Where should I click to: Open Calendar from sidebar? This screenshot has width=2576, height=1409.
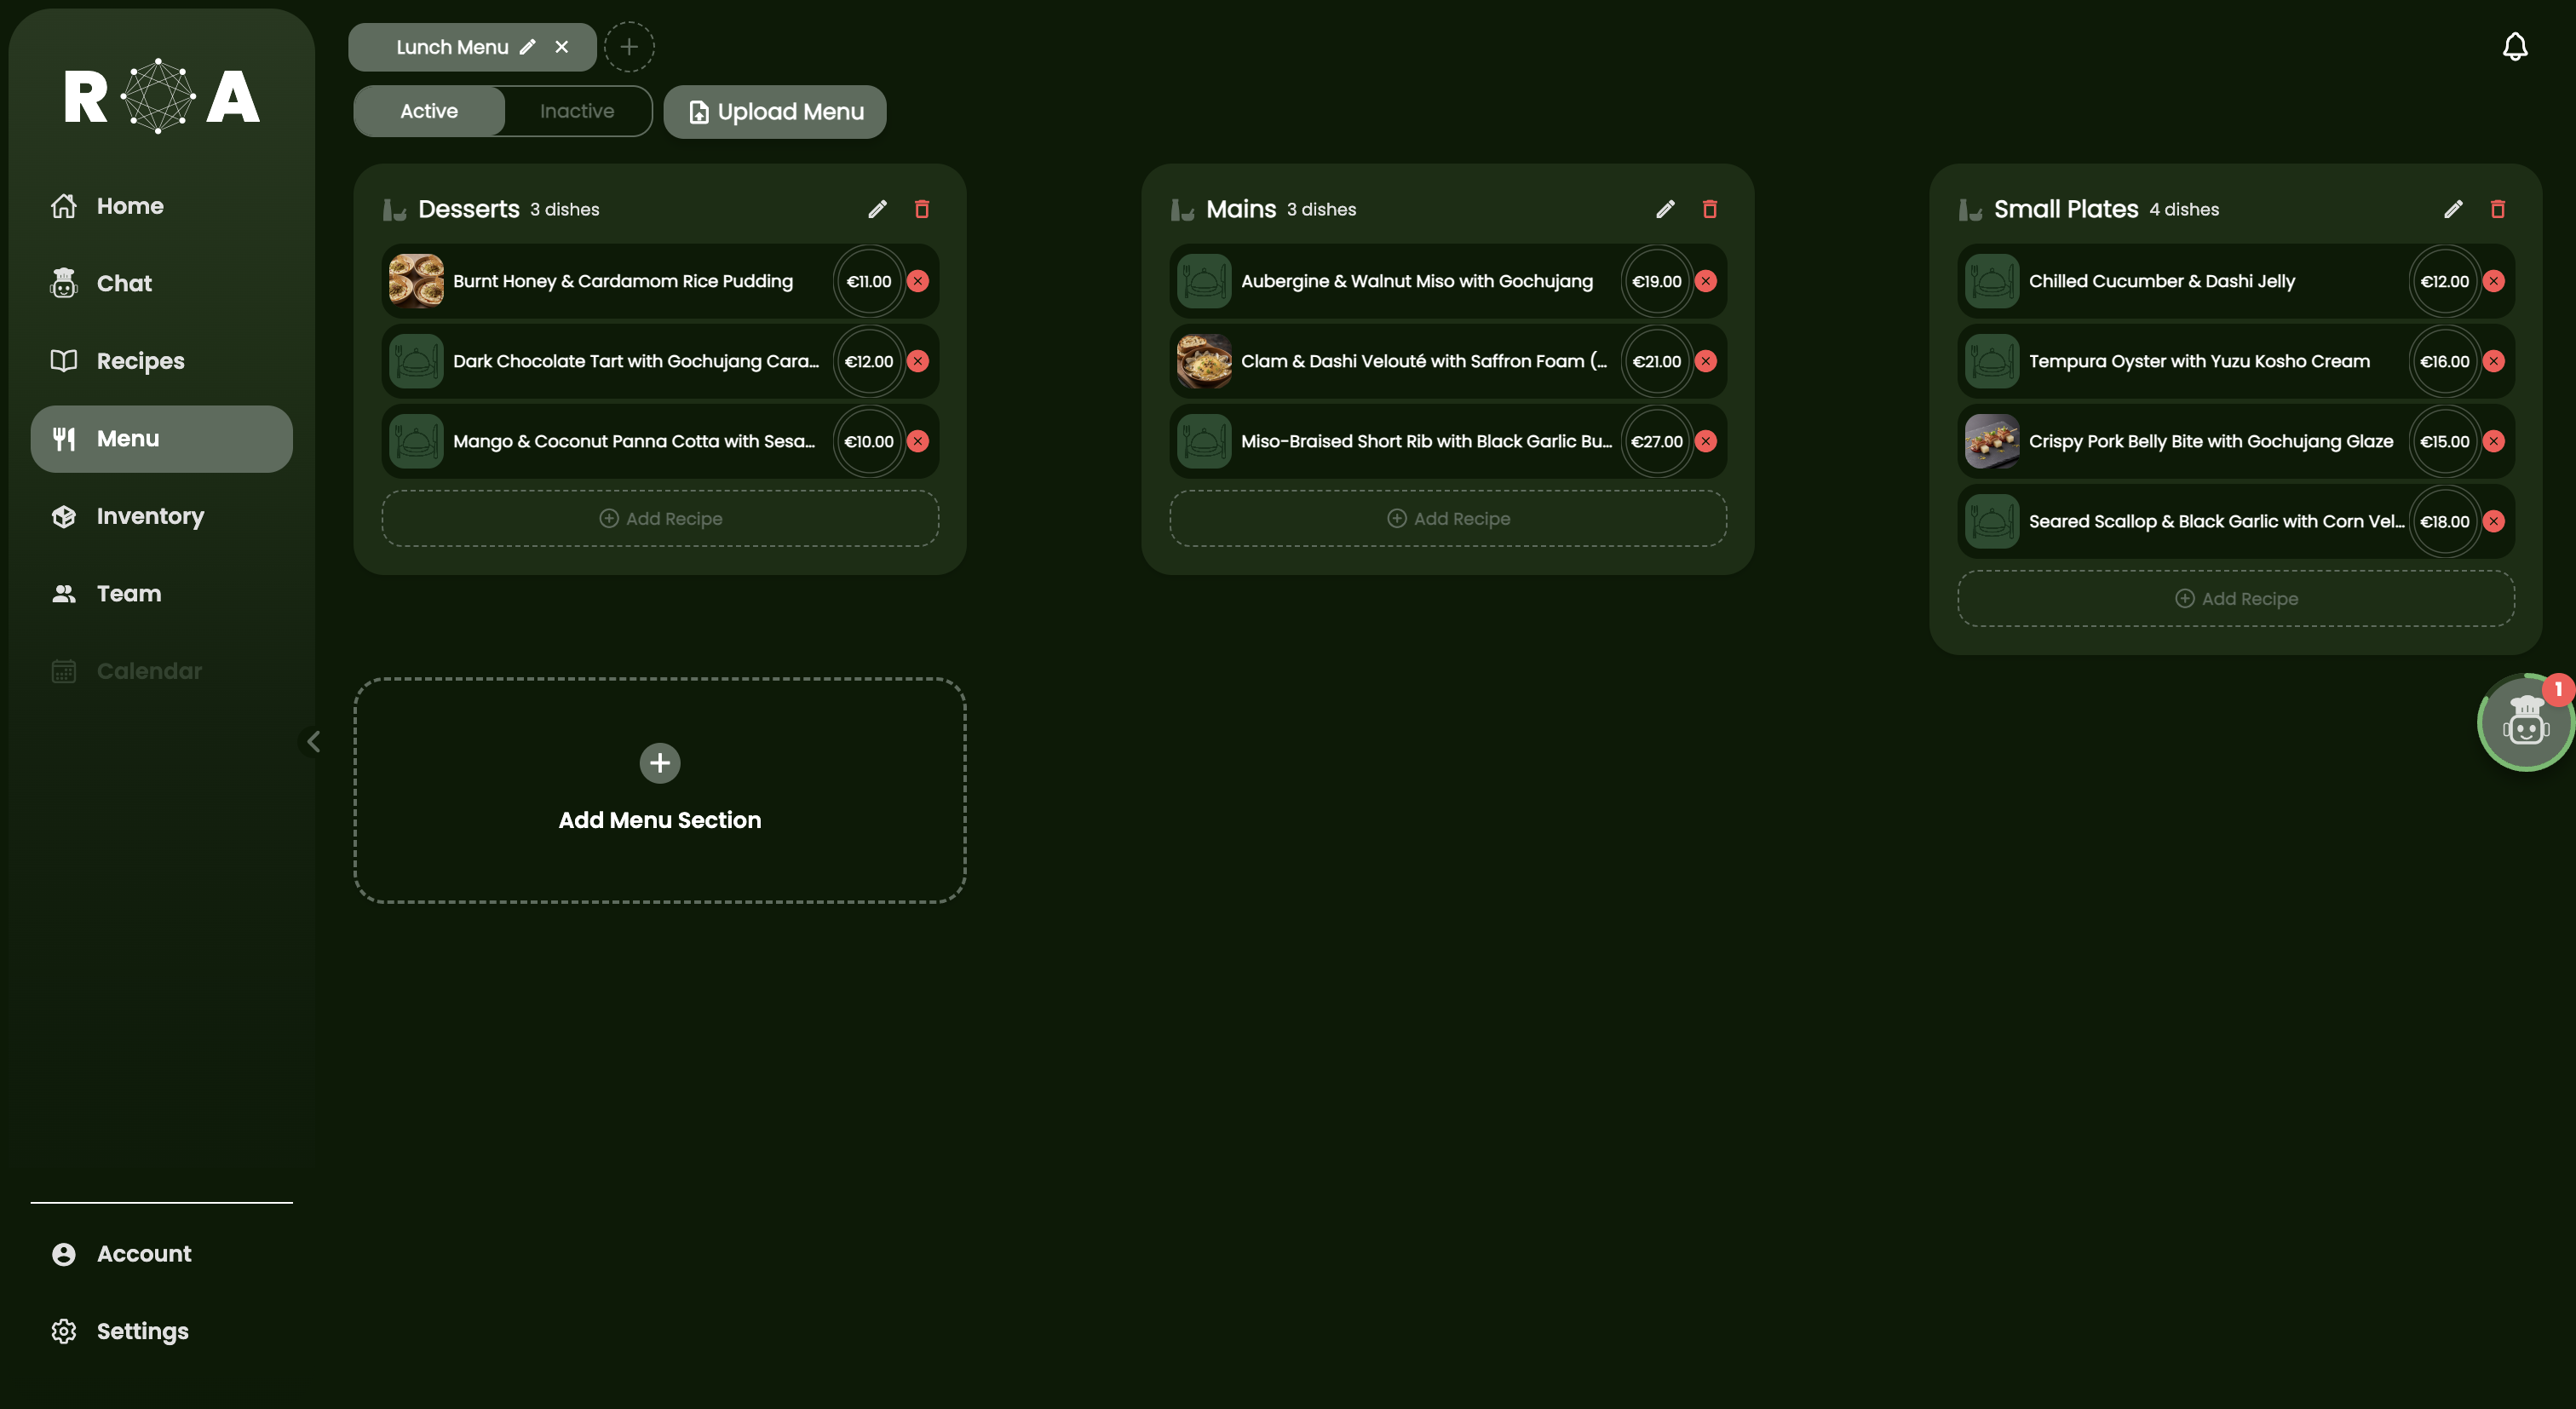pyautogui.click(x=161, y=671)
